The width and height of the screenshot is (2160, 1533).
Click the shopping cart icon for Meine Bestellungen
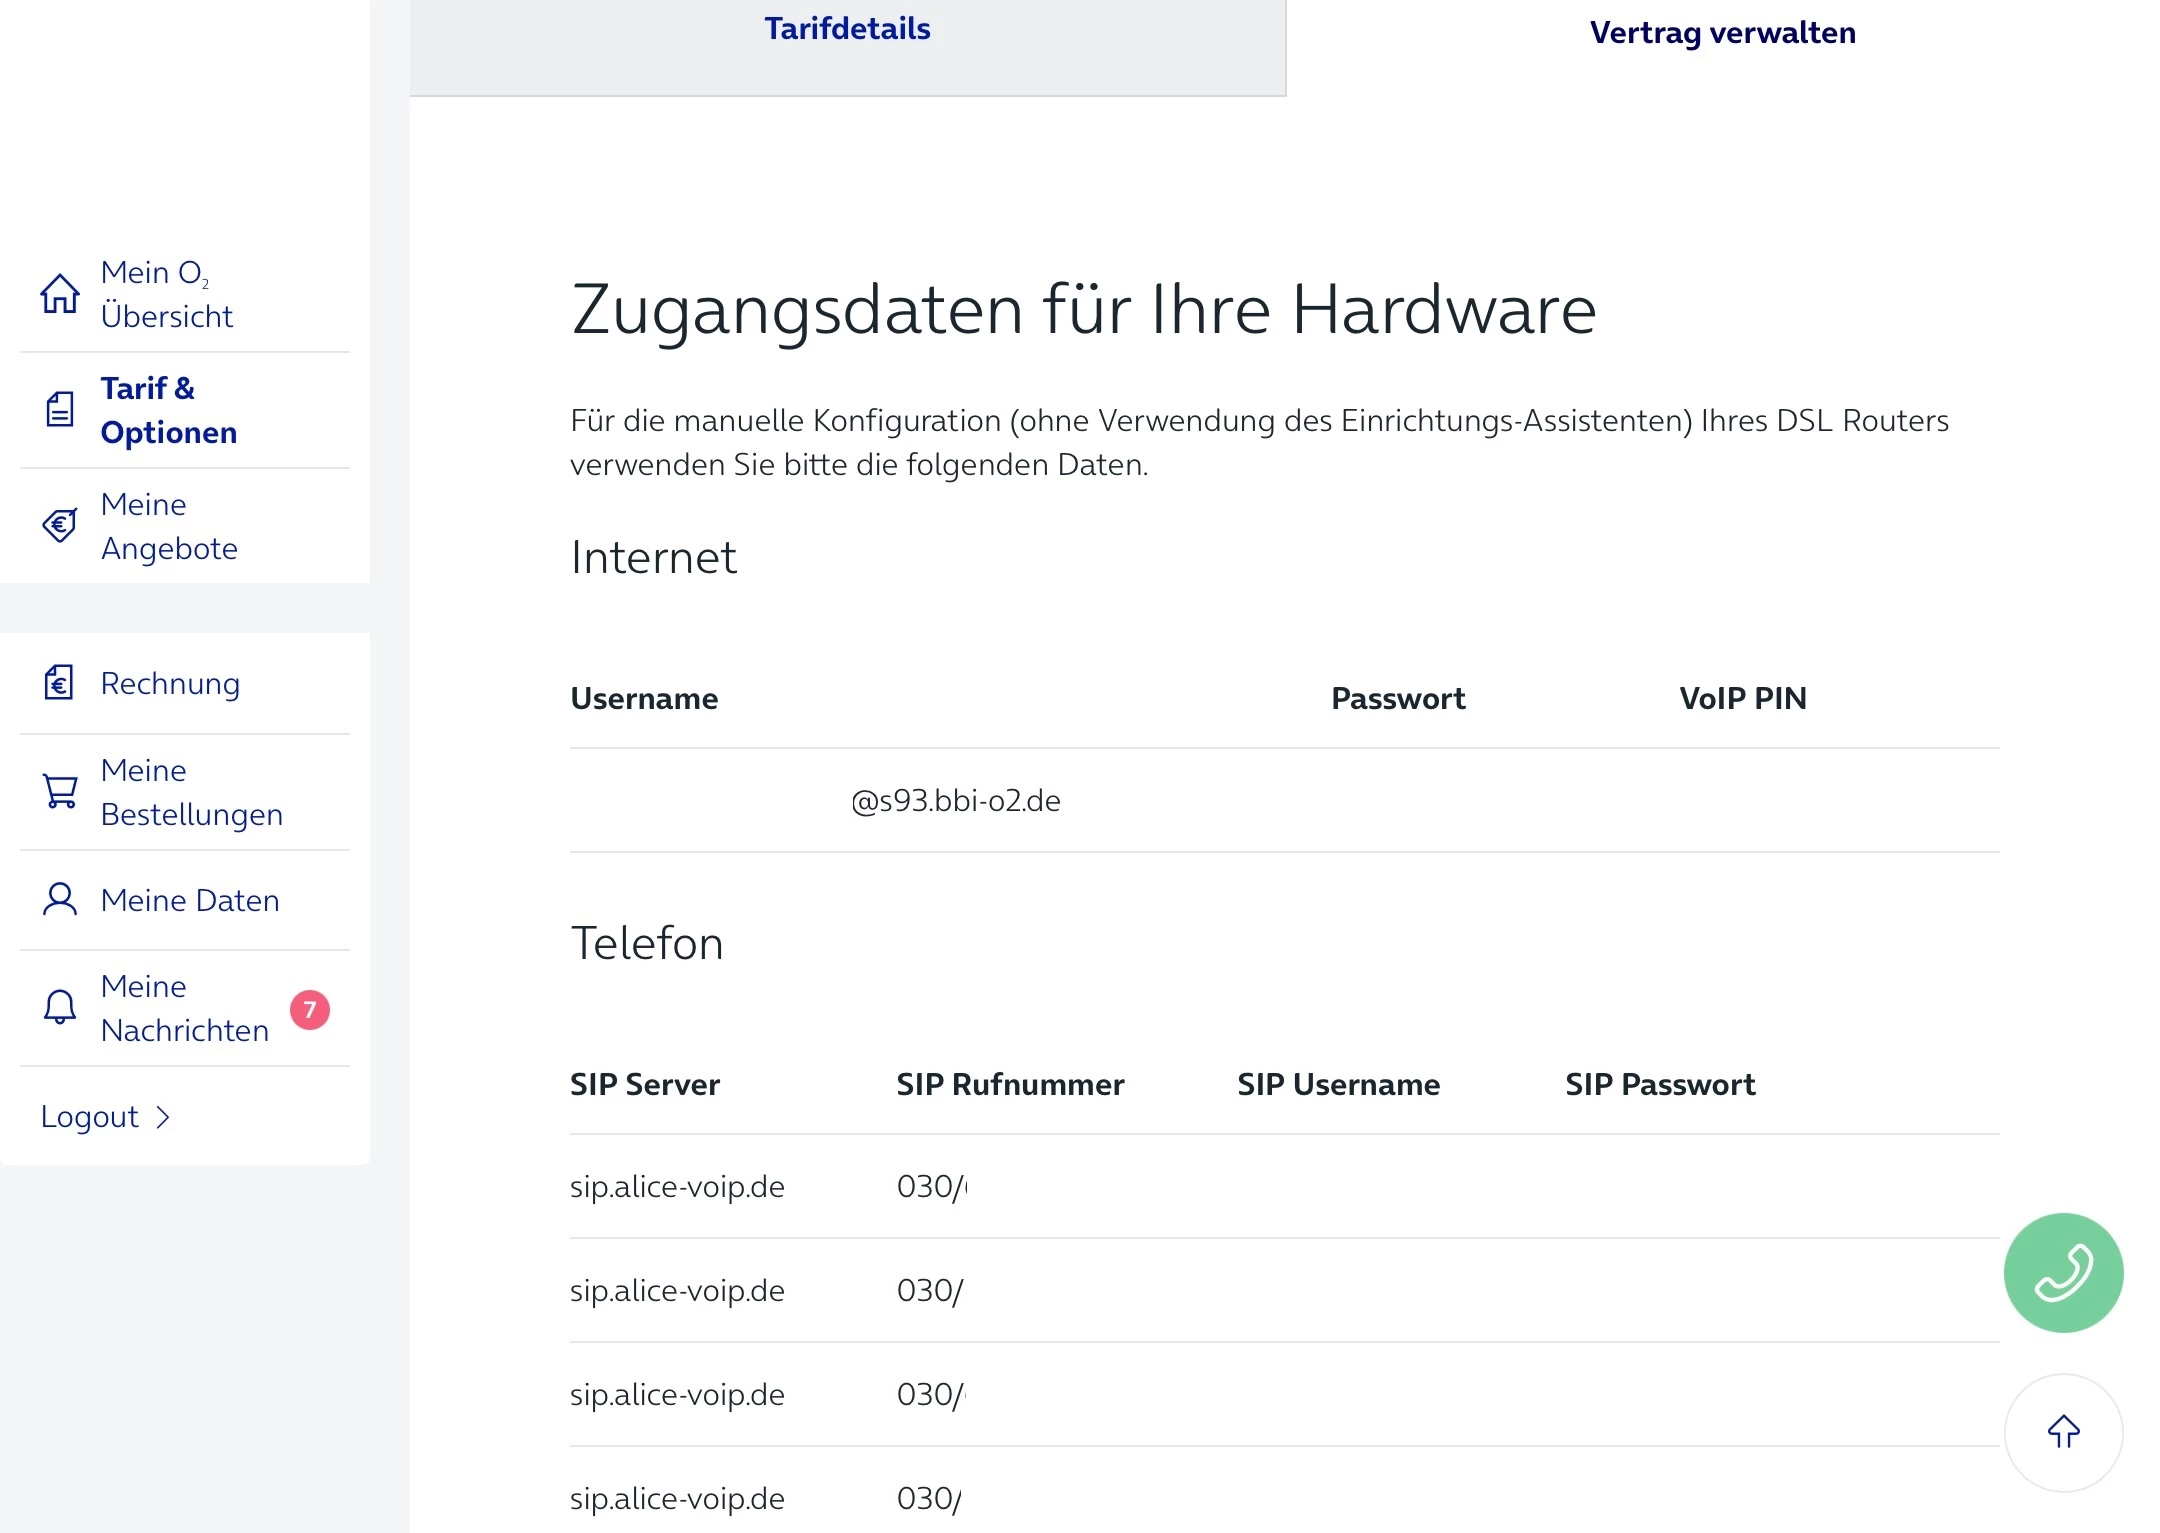point(60,791)
